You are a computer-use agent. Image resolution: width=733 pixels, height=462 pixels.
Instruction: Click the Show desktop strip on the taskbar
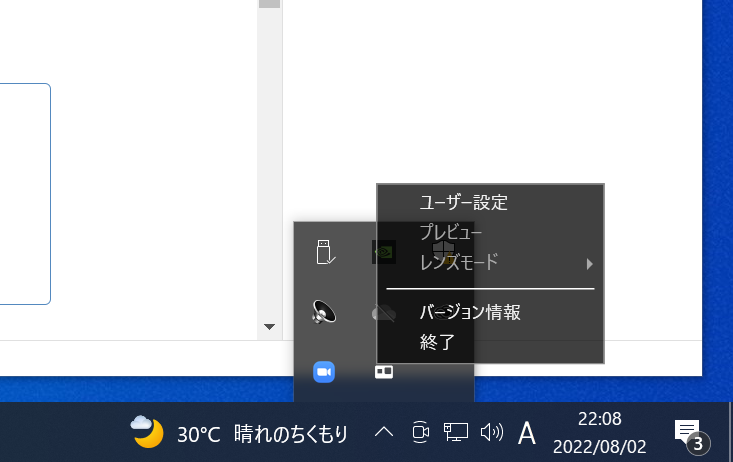[x=730, y=432]
